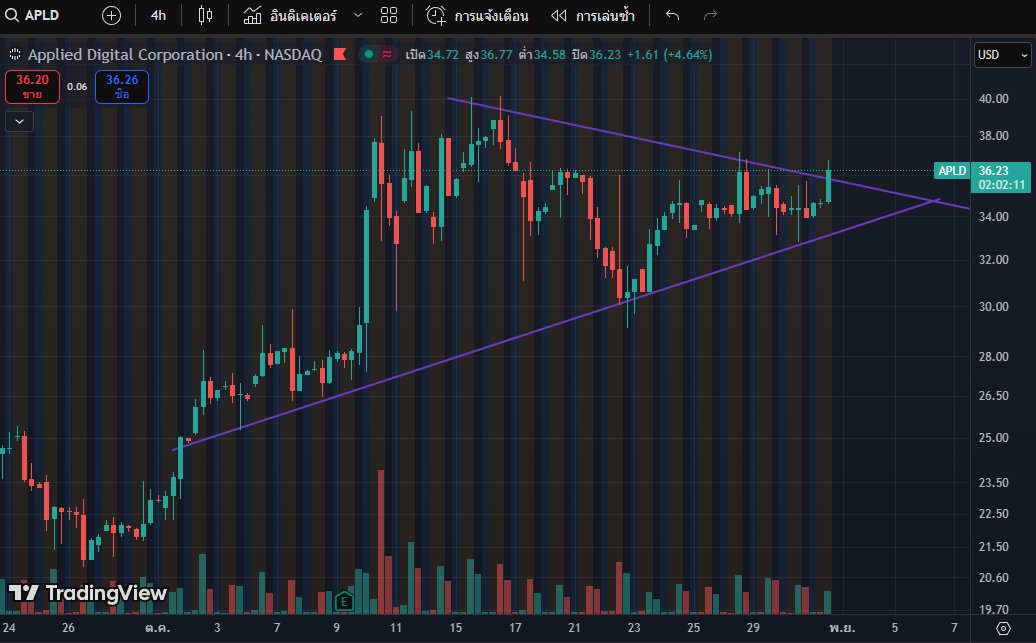Viewport: 1036px width, 643px height.
Task: Click the 36.23 current price label
Action: click(994, 170)
